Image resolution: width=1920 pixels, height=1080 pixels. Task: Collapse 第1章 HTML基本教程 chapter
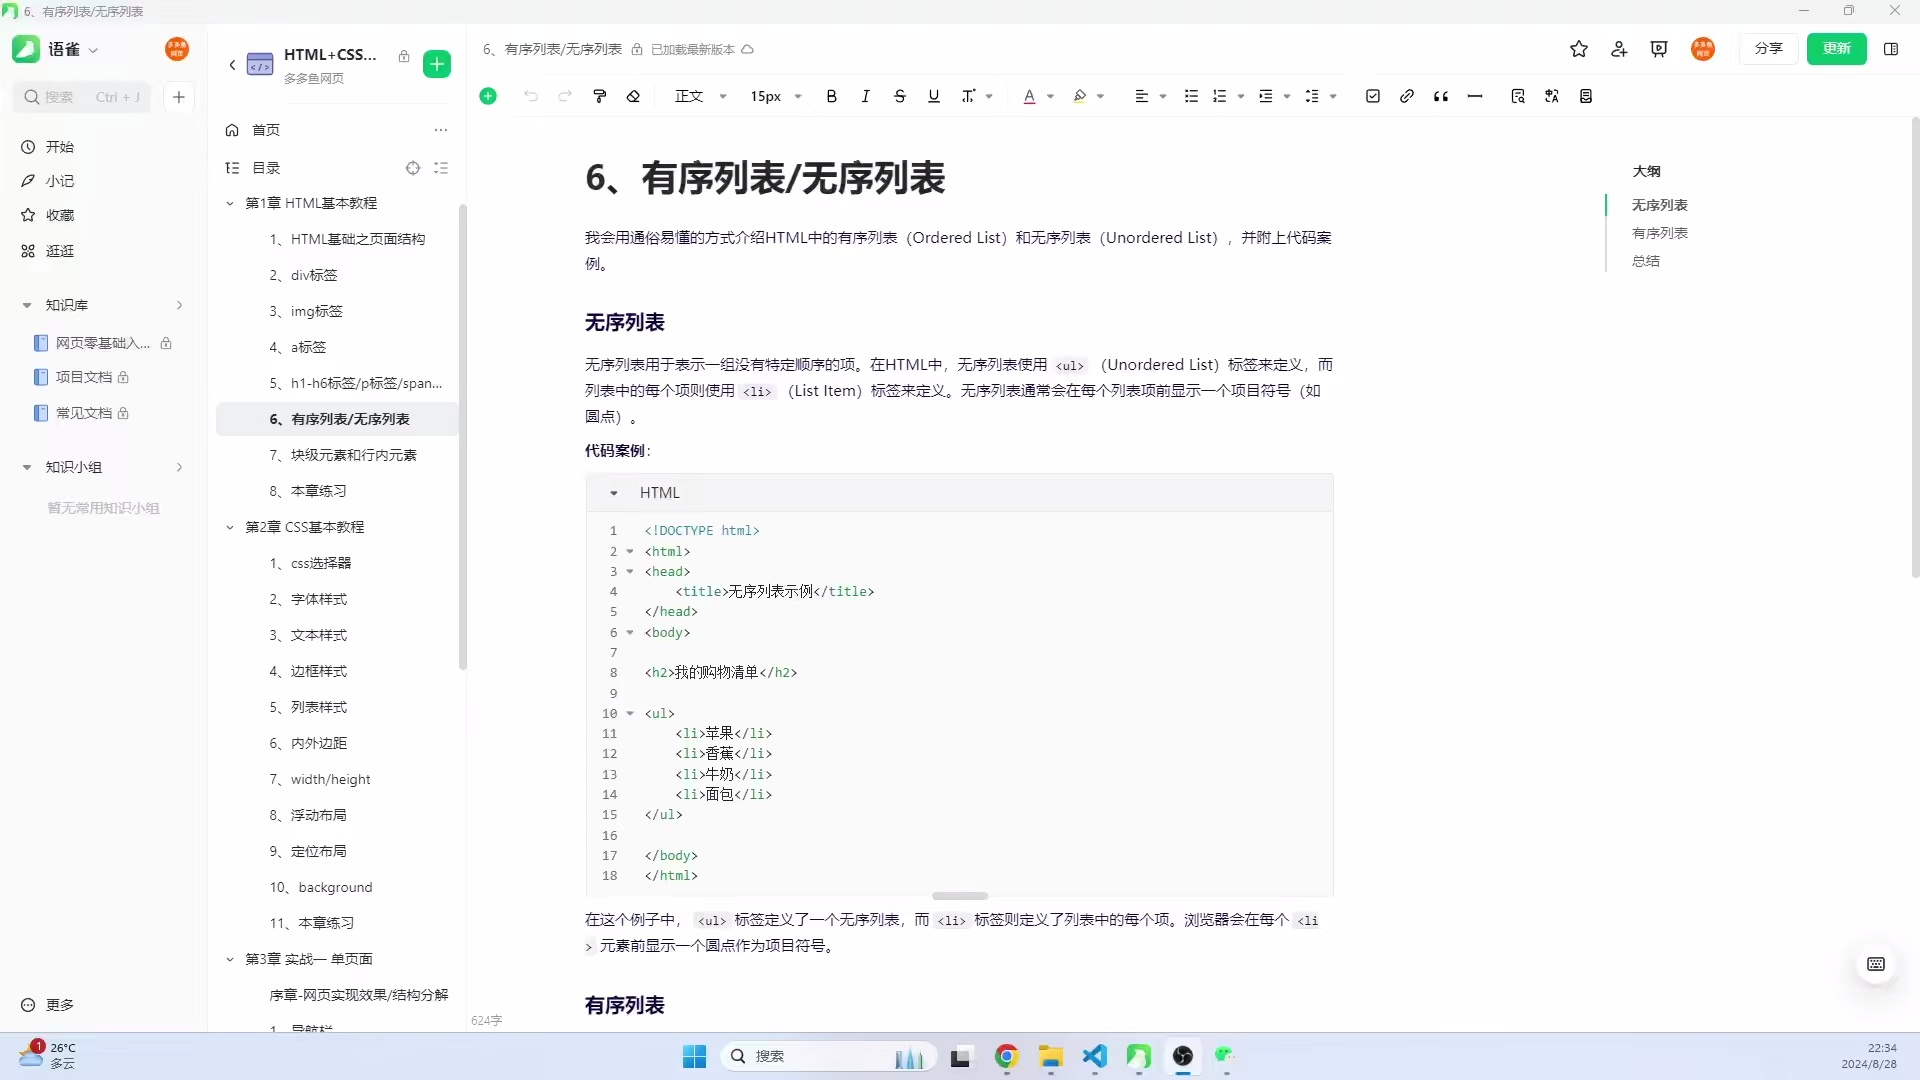(x=230, y=203)
